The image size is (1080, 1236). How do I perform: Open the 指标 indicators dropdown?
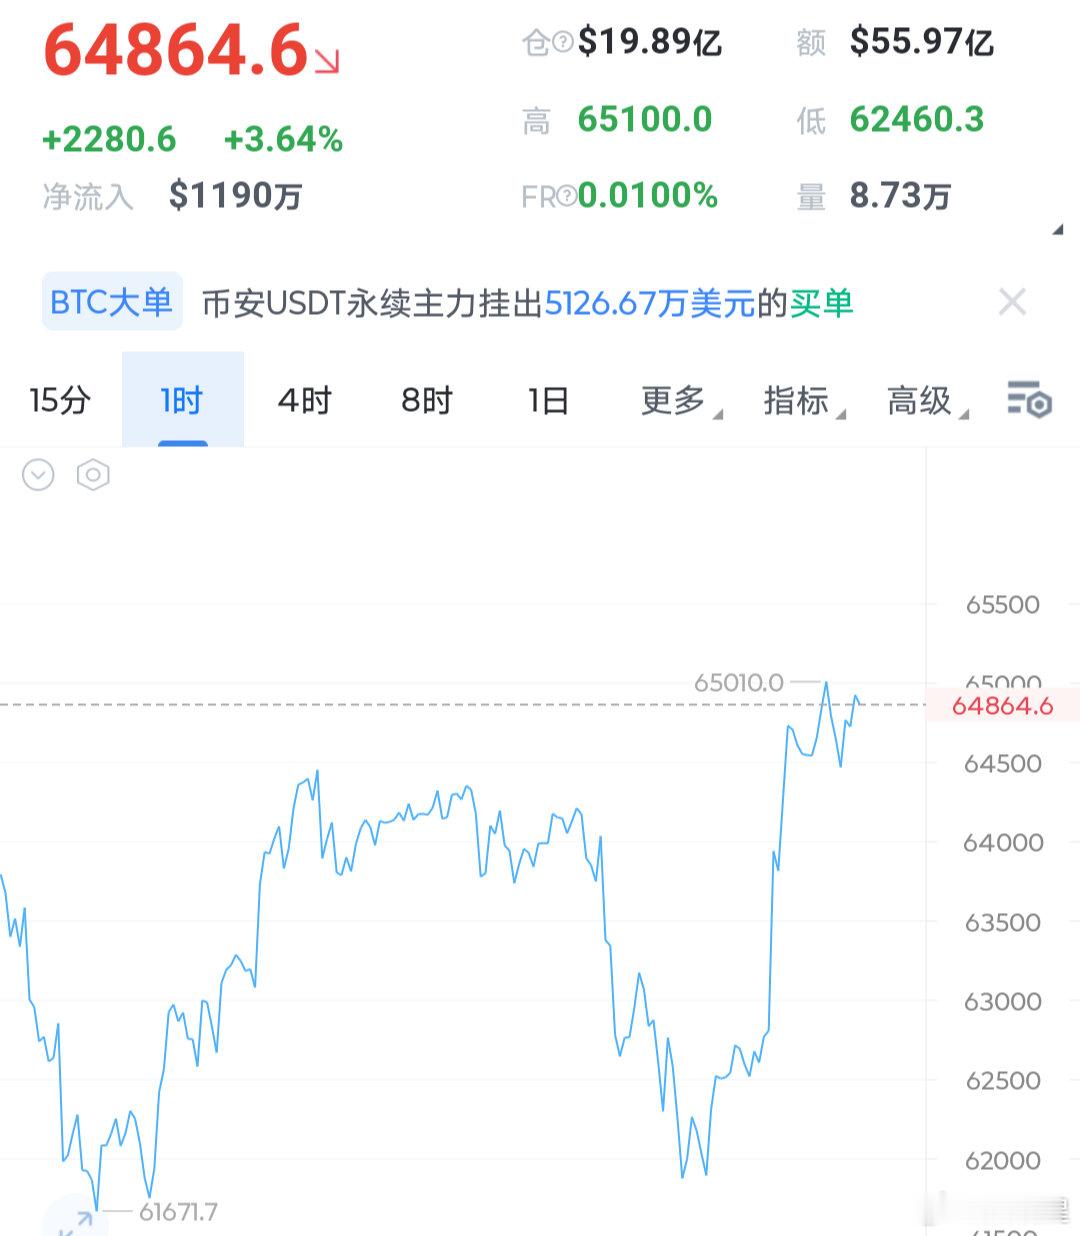(803, 400)
